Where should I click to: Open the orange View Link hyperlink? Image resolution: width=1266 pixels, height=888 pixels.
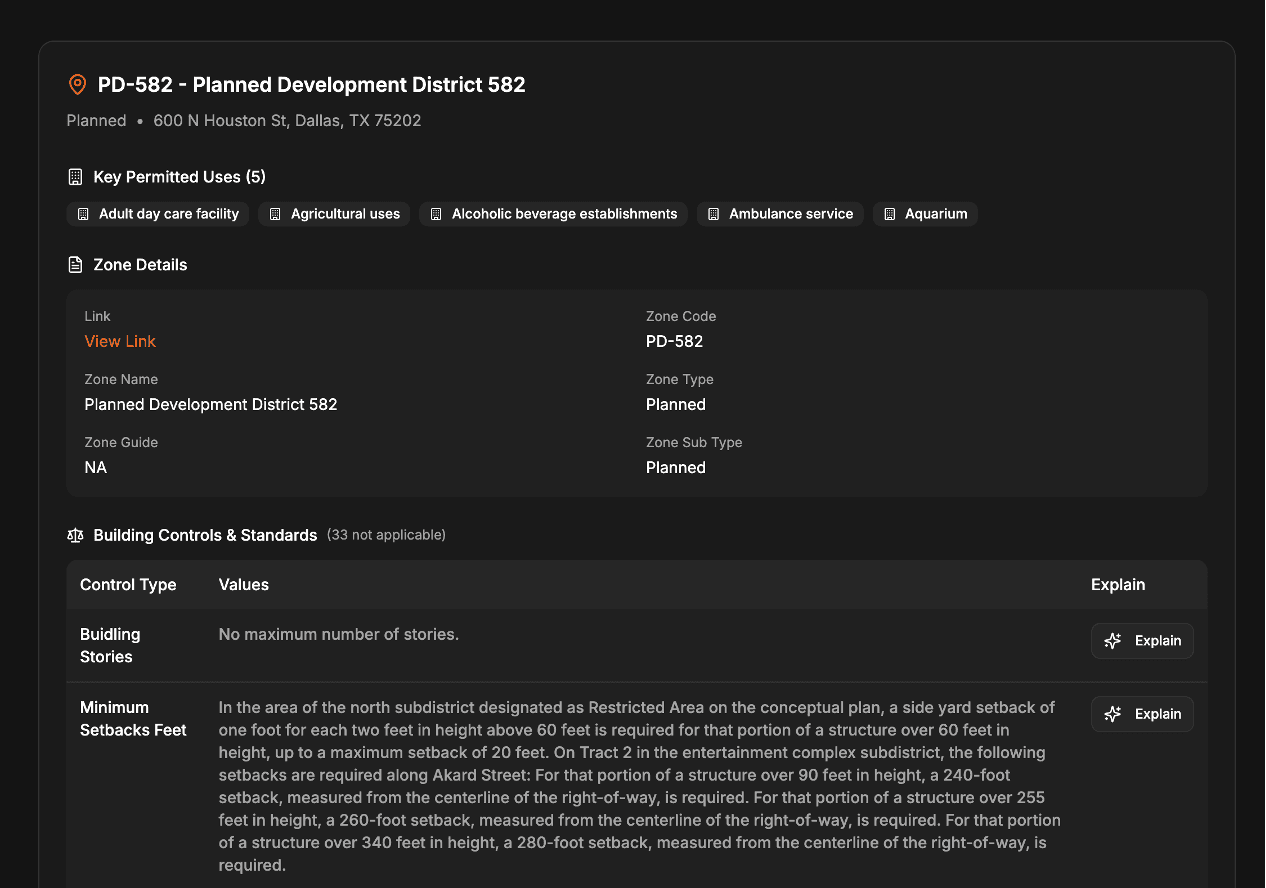120,341
